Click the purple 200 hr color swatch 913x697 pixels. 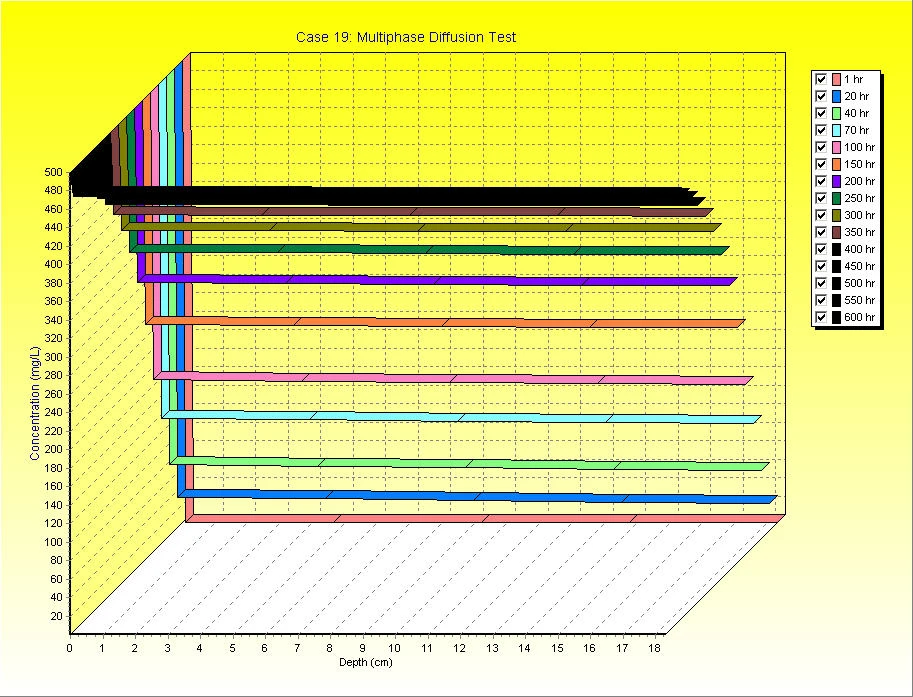coord(836,181)
